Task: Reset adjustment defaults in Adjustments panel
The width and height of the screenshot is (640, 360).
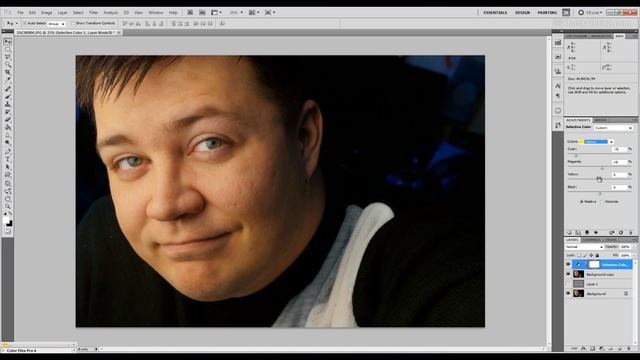Action: (x=621, y=233)
